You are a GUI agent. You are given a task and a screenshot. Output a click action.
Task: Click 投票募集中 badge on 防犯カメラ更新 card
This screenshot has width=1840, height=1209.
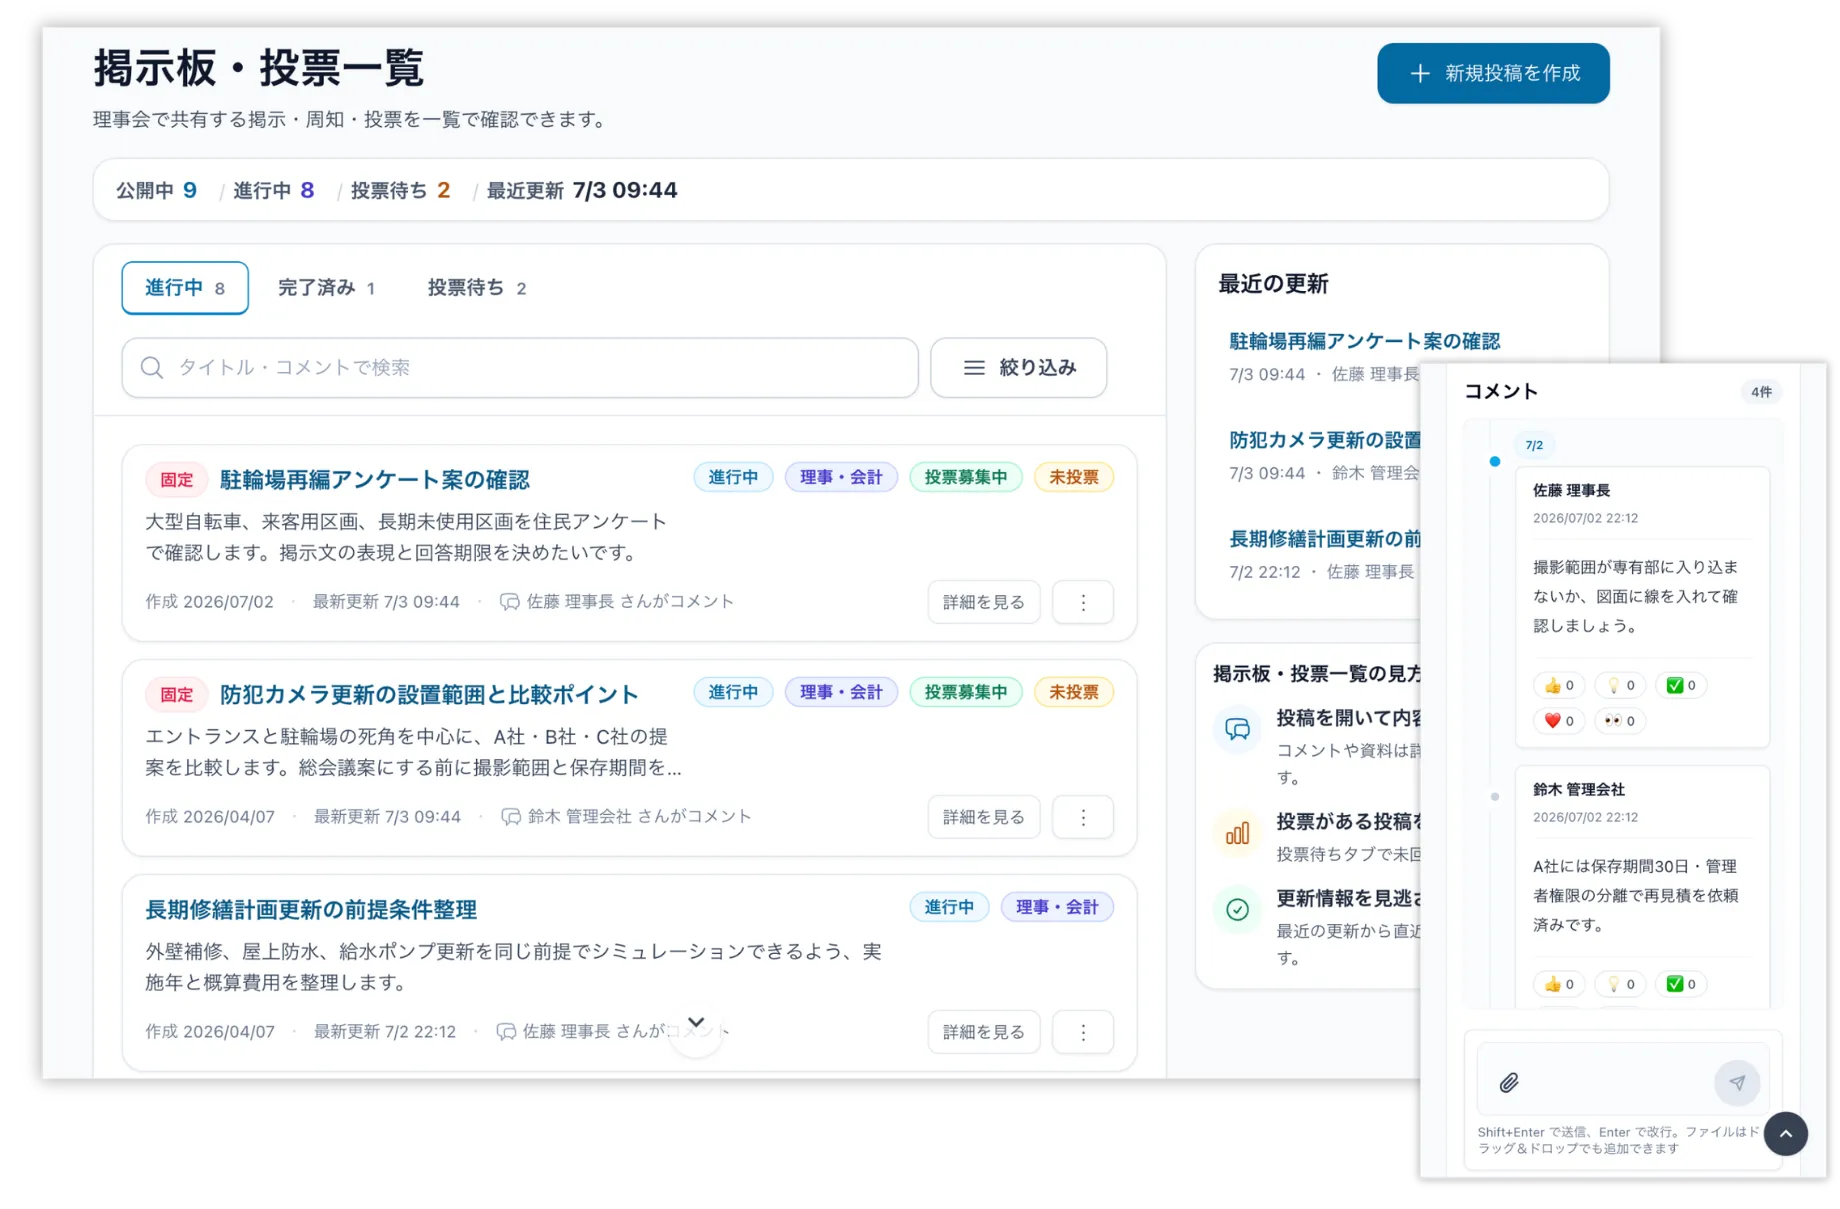965,693
